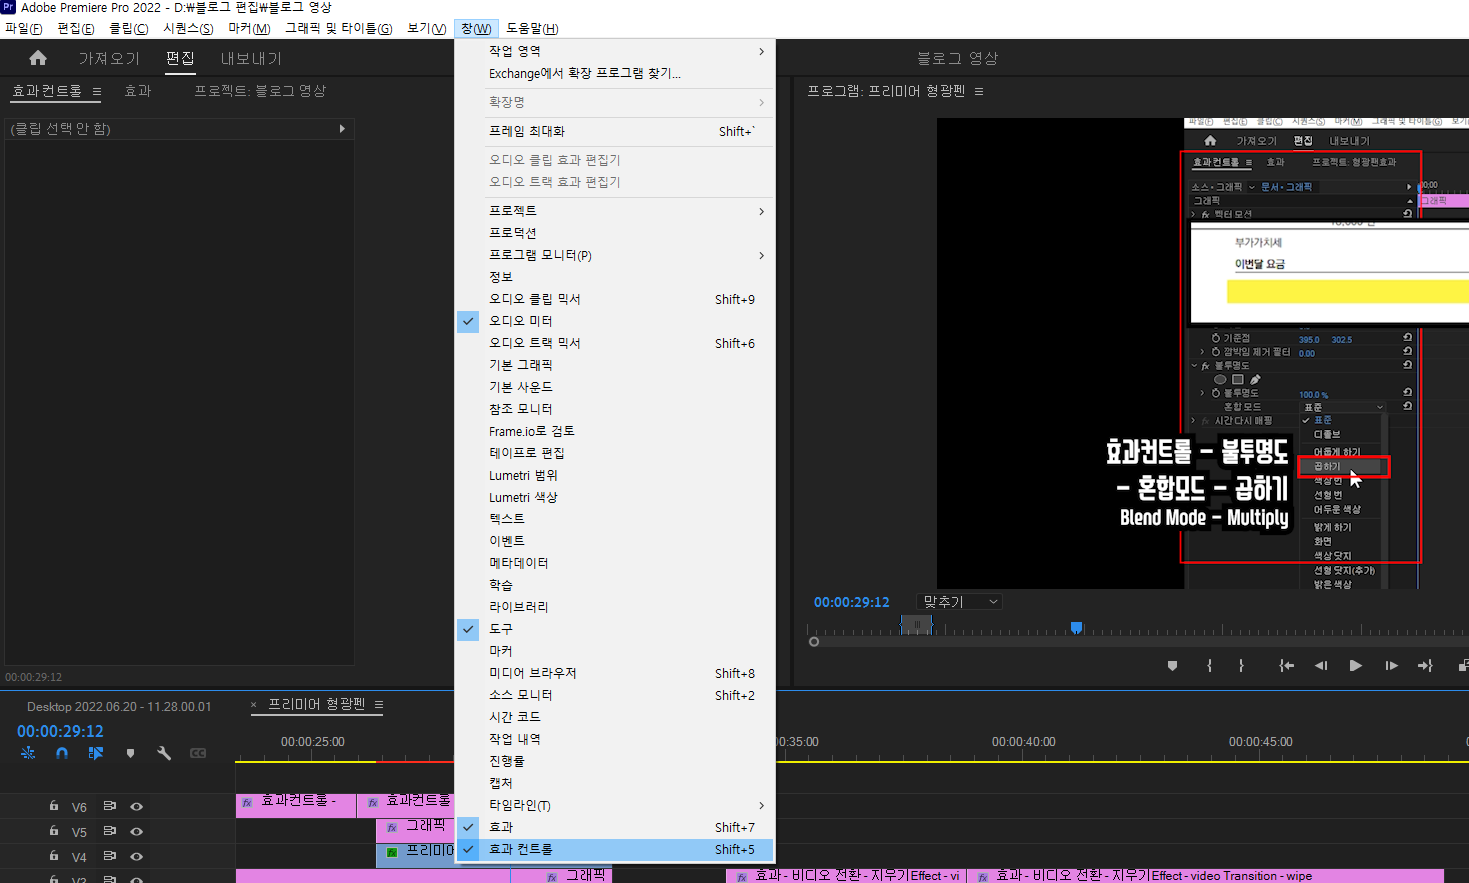Viewport: 1469px width, 883px height.
Task: Click the Program Monitor blue playhead marker
Action: click(1076, 627)
